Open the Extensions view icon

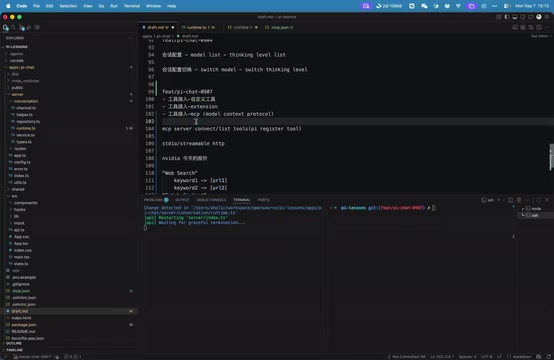coord(37,27)
